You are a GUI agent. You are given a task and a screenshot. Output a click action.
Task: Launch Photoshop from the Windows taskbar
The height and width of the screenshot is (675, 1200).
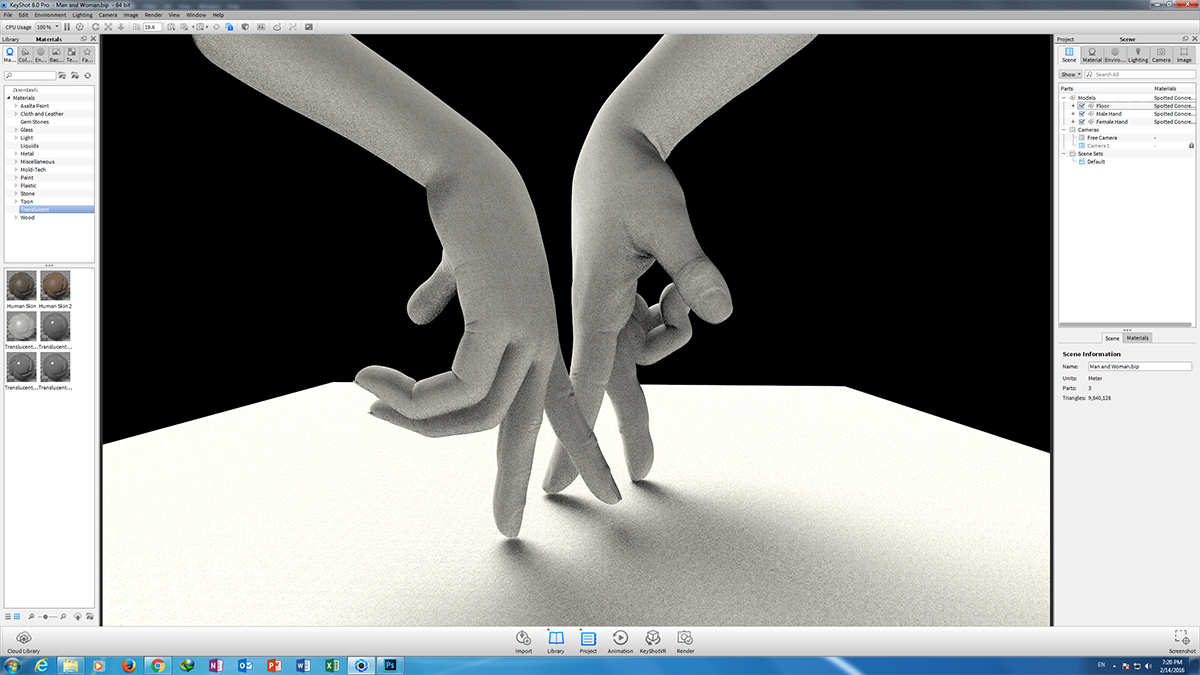coord(392,665)
